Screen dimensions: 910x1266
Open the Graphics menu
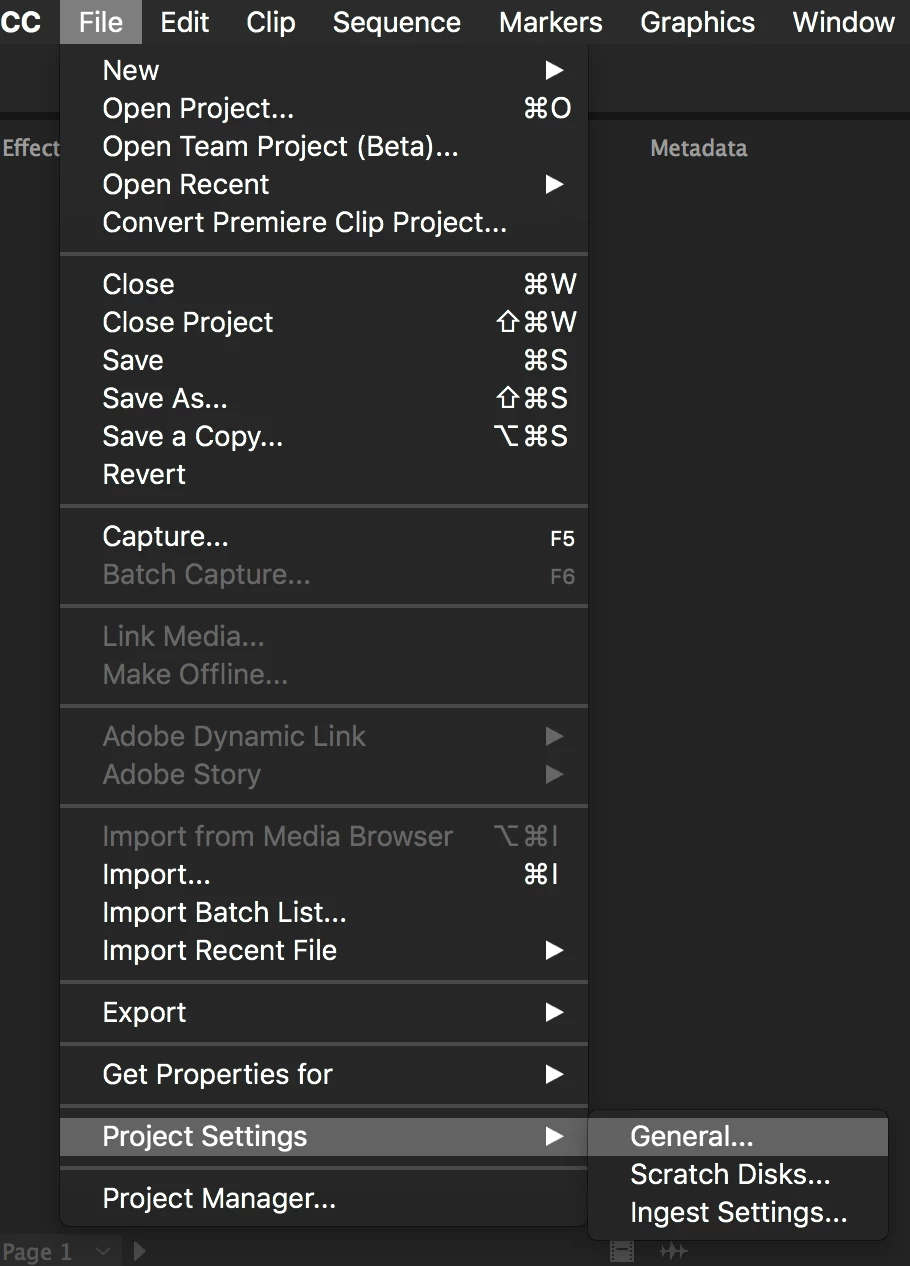698,22
